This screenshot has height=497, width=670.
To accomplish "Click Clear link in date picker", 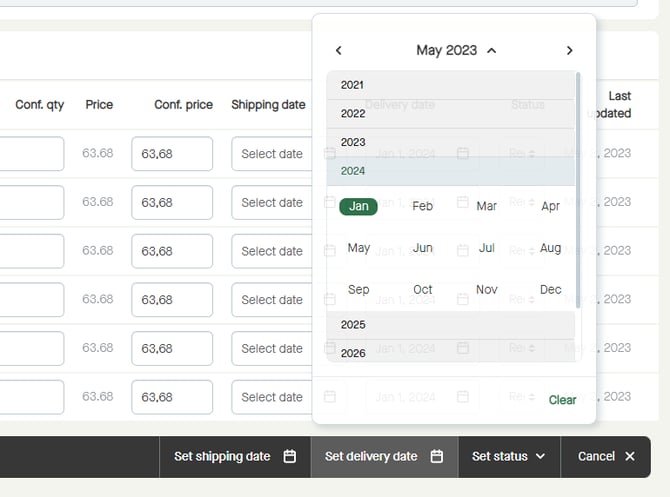I will [562, 400].
